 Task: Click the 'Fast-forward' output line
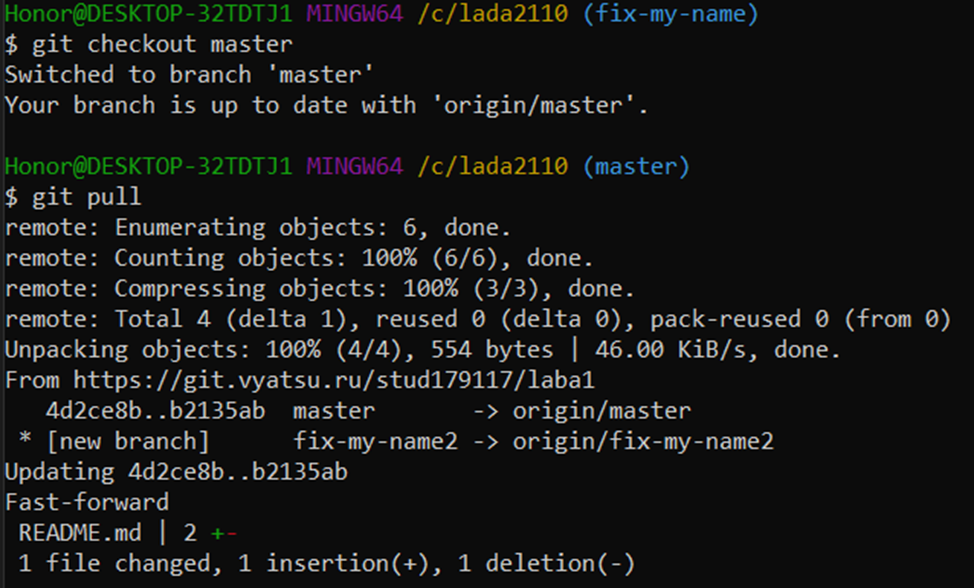[x=87, y=502]
